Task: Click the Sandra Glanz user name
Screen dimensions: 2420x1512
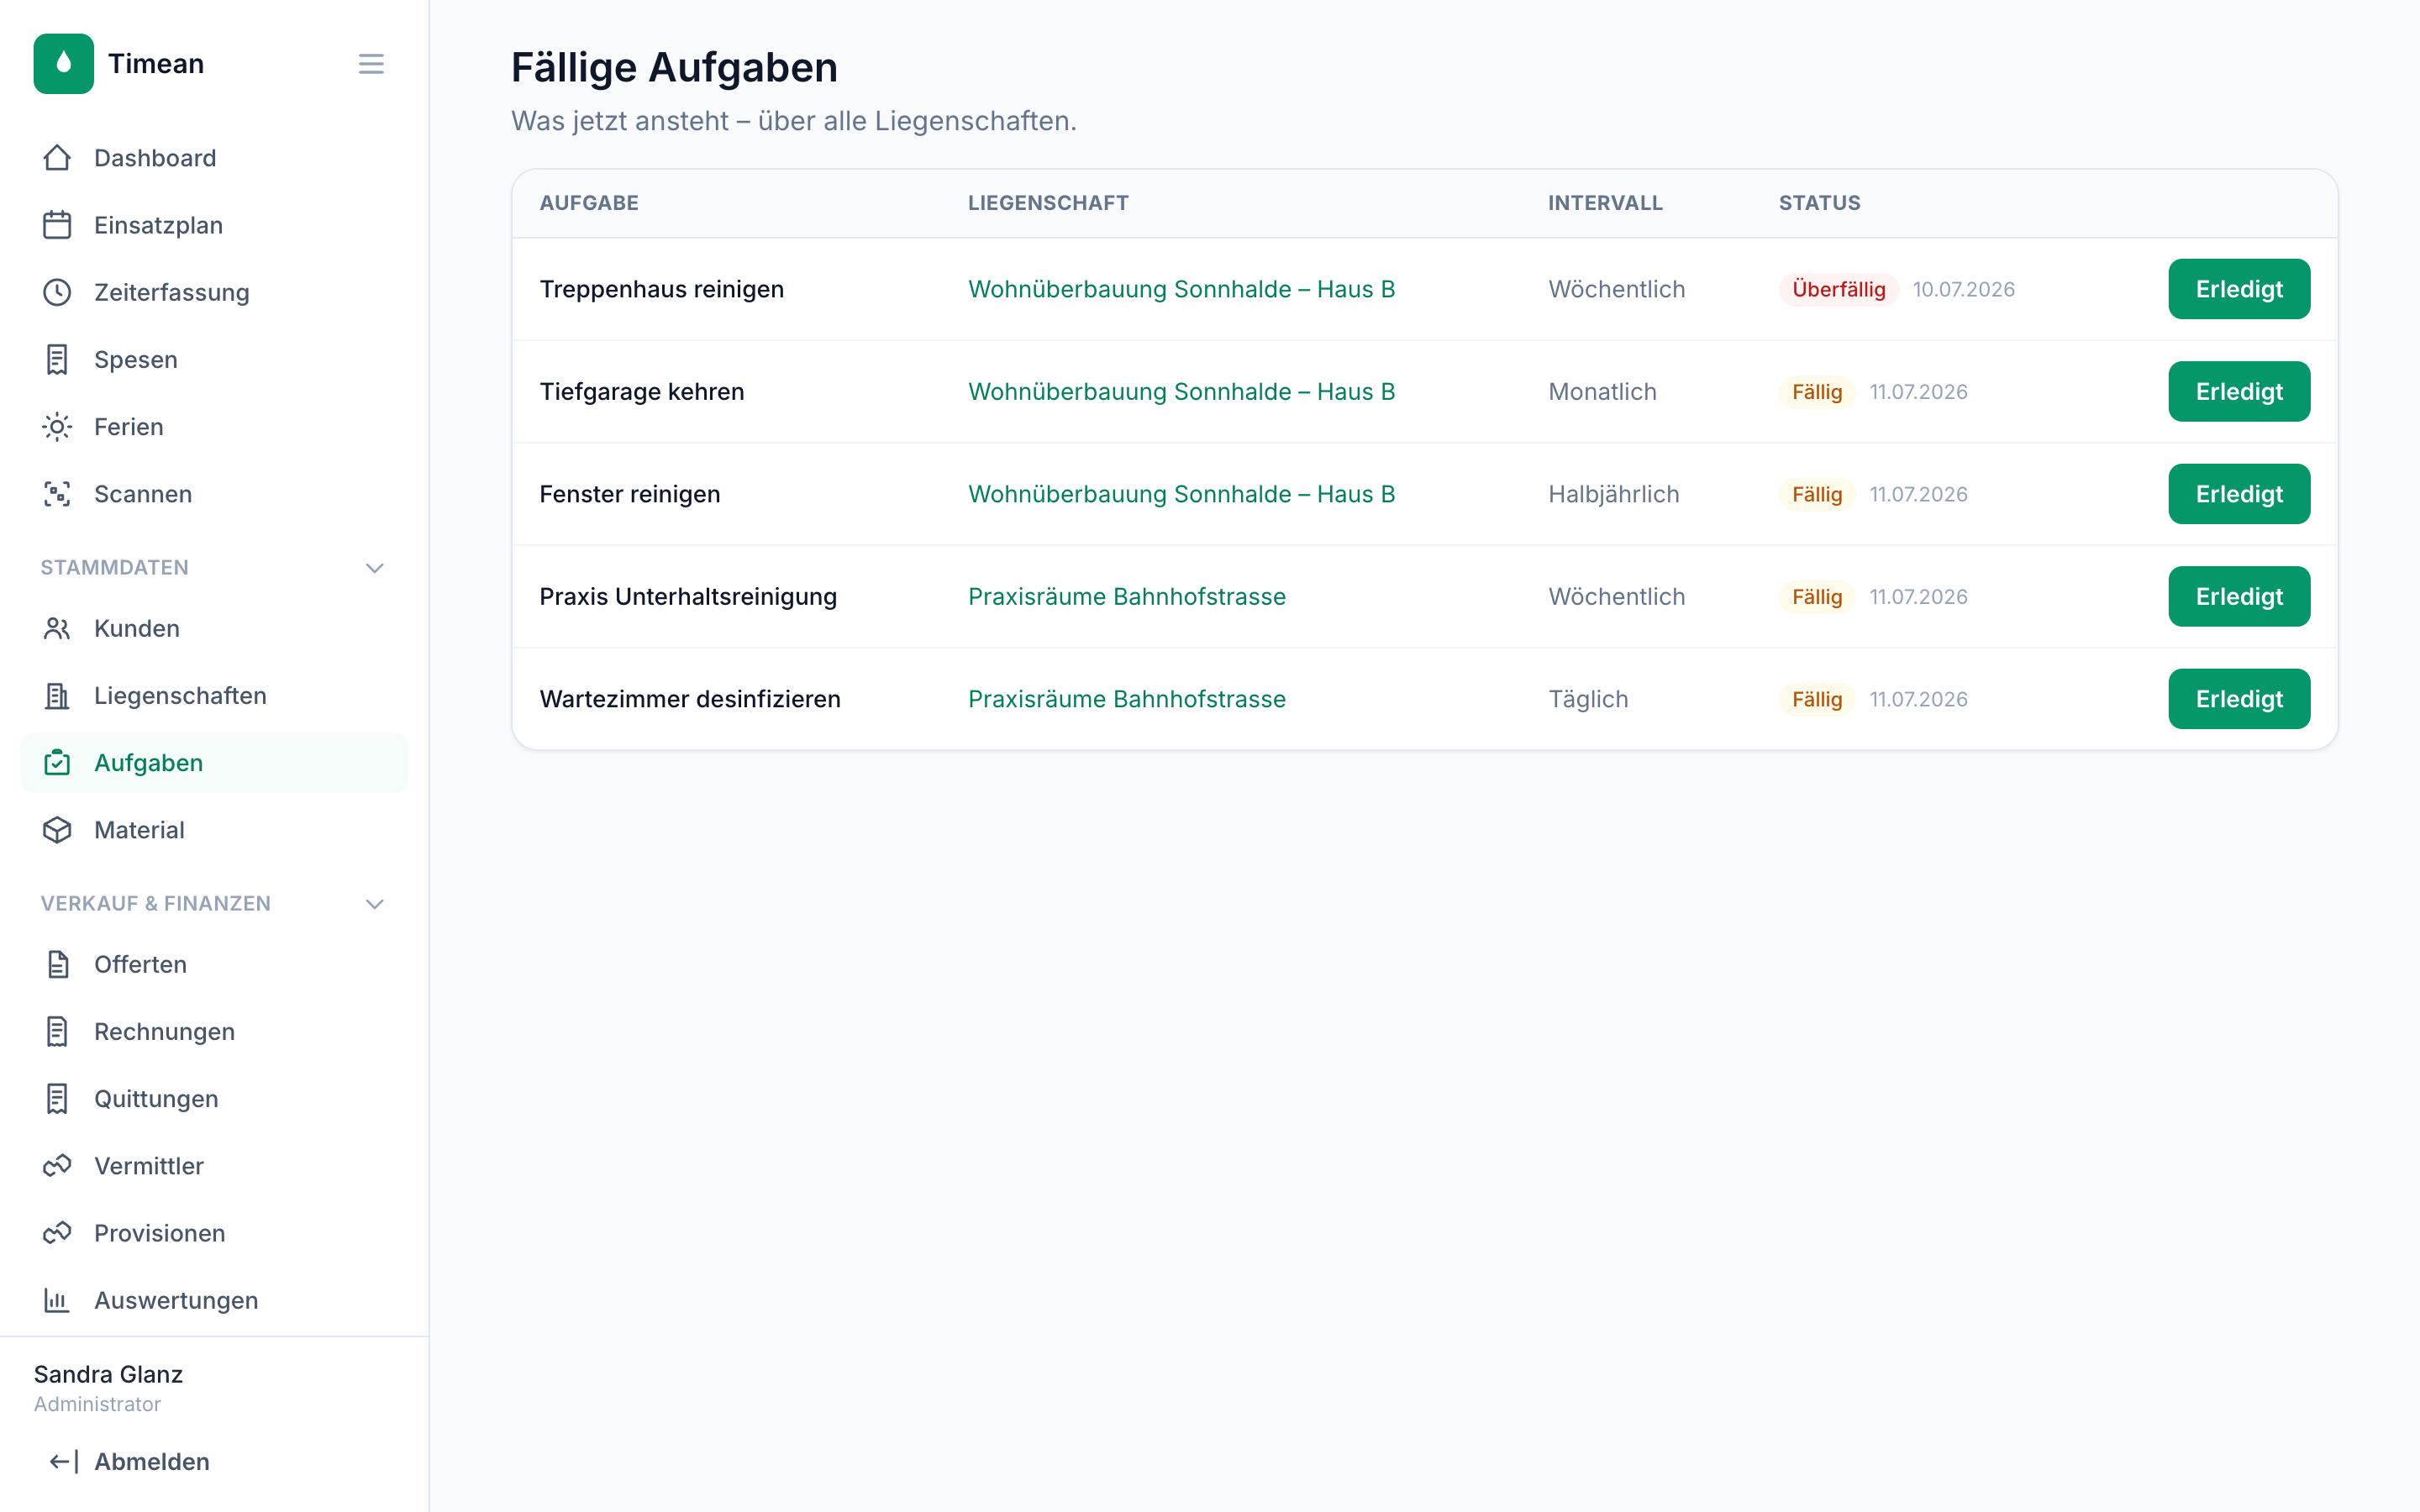Action: (x=108, y=1374)
